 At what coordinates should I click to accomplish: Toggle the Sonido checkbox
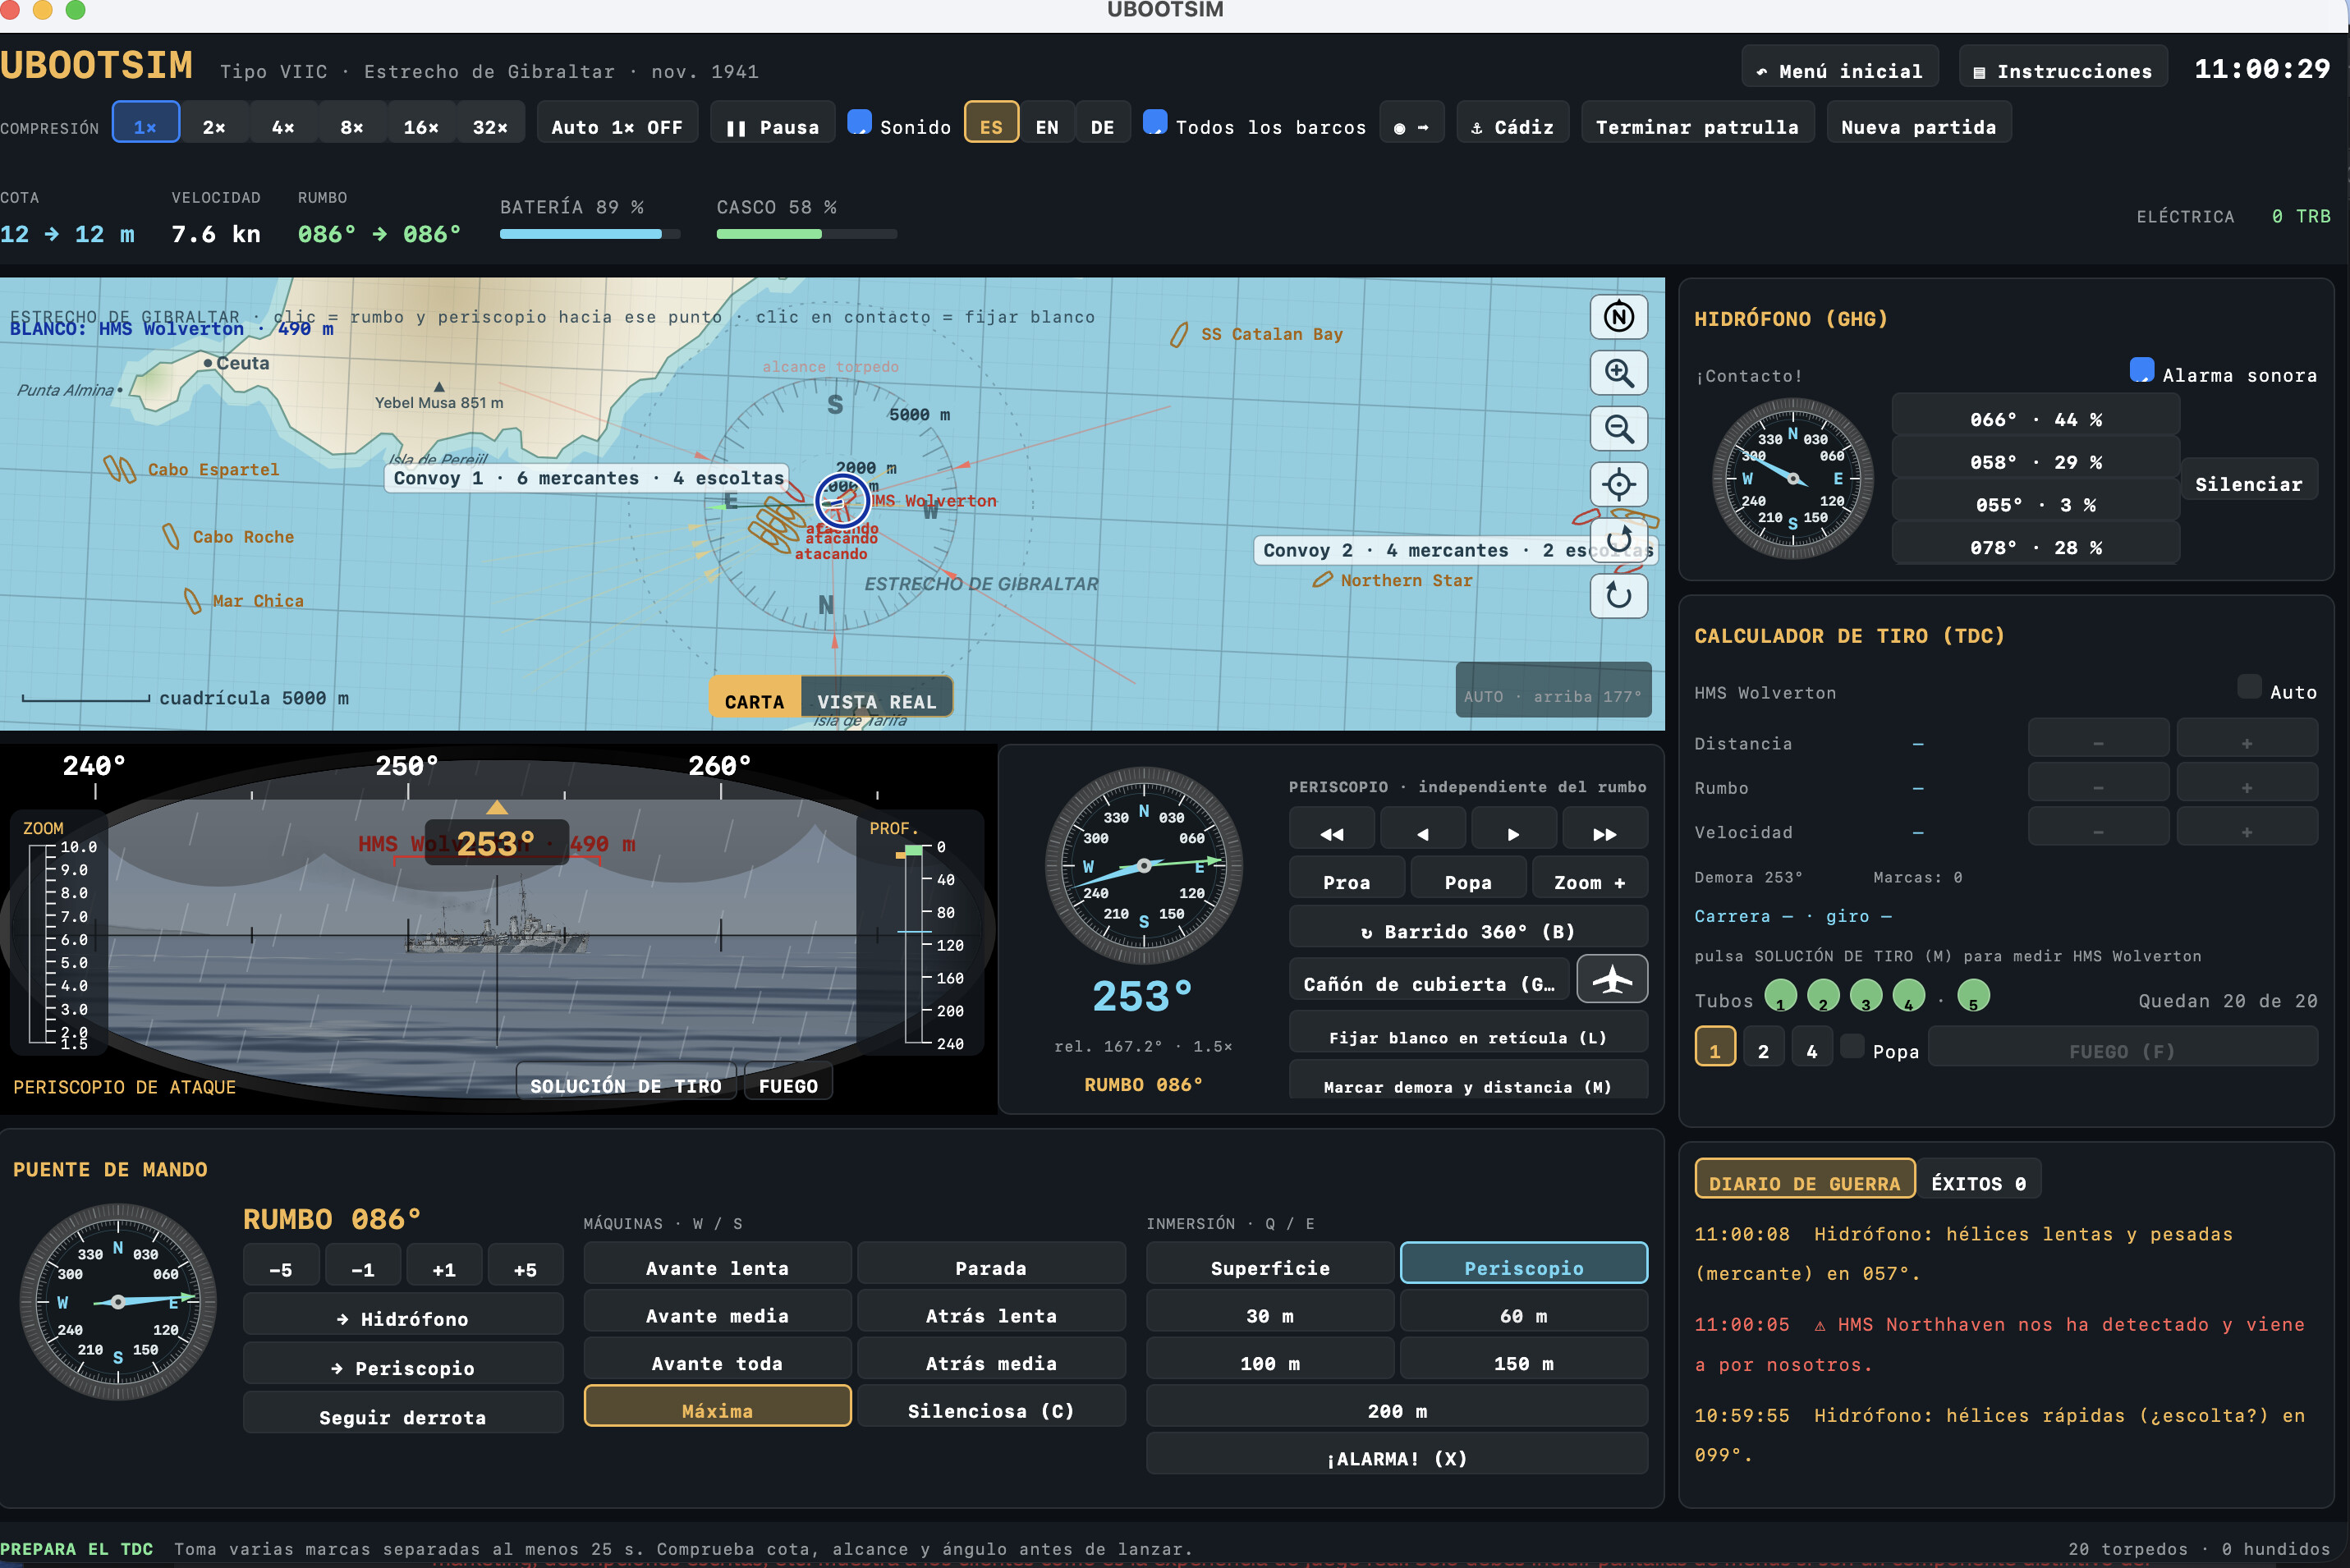point(859,122)
